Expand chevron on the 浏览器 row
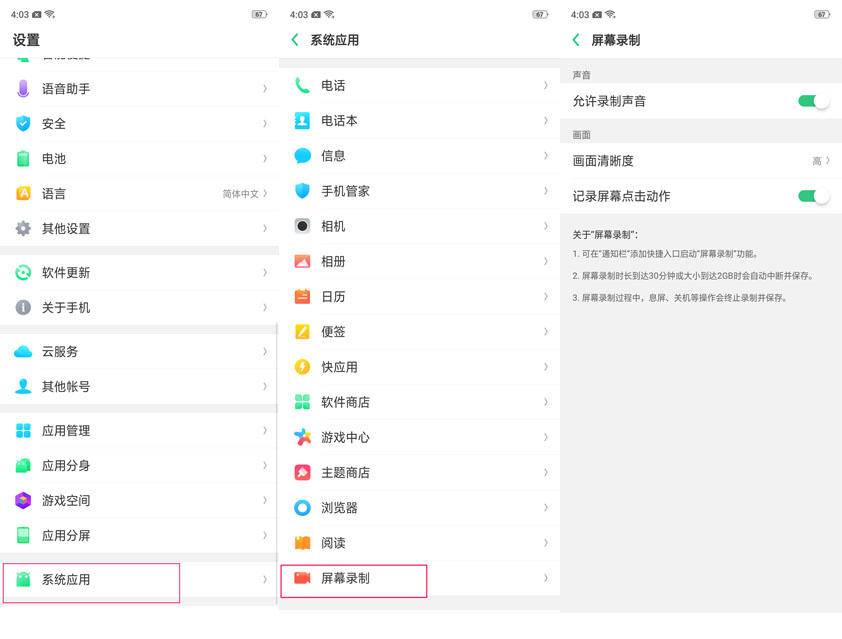Image resolution: width=842 pixels, height=639 pixels. point(546,507)
